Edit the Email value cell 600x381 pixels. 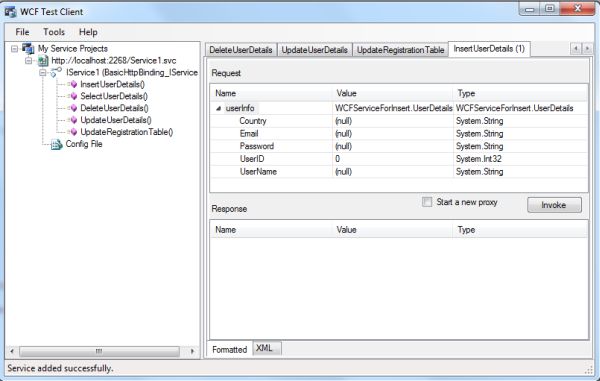pyautogui.click(x=393, y=134)
